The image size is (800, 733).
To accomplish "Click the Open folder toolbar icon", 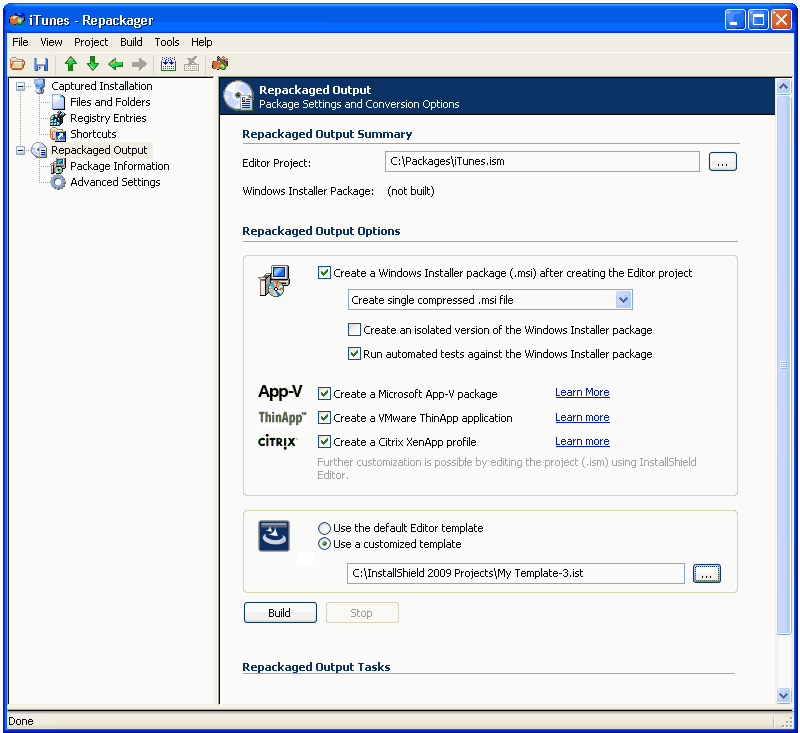I will point(17,64).
